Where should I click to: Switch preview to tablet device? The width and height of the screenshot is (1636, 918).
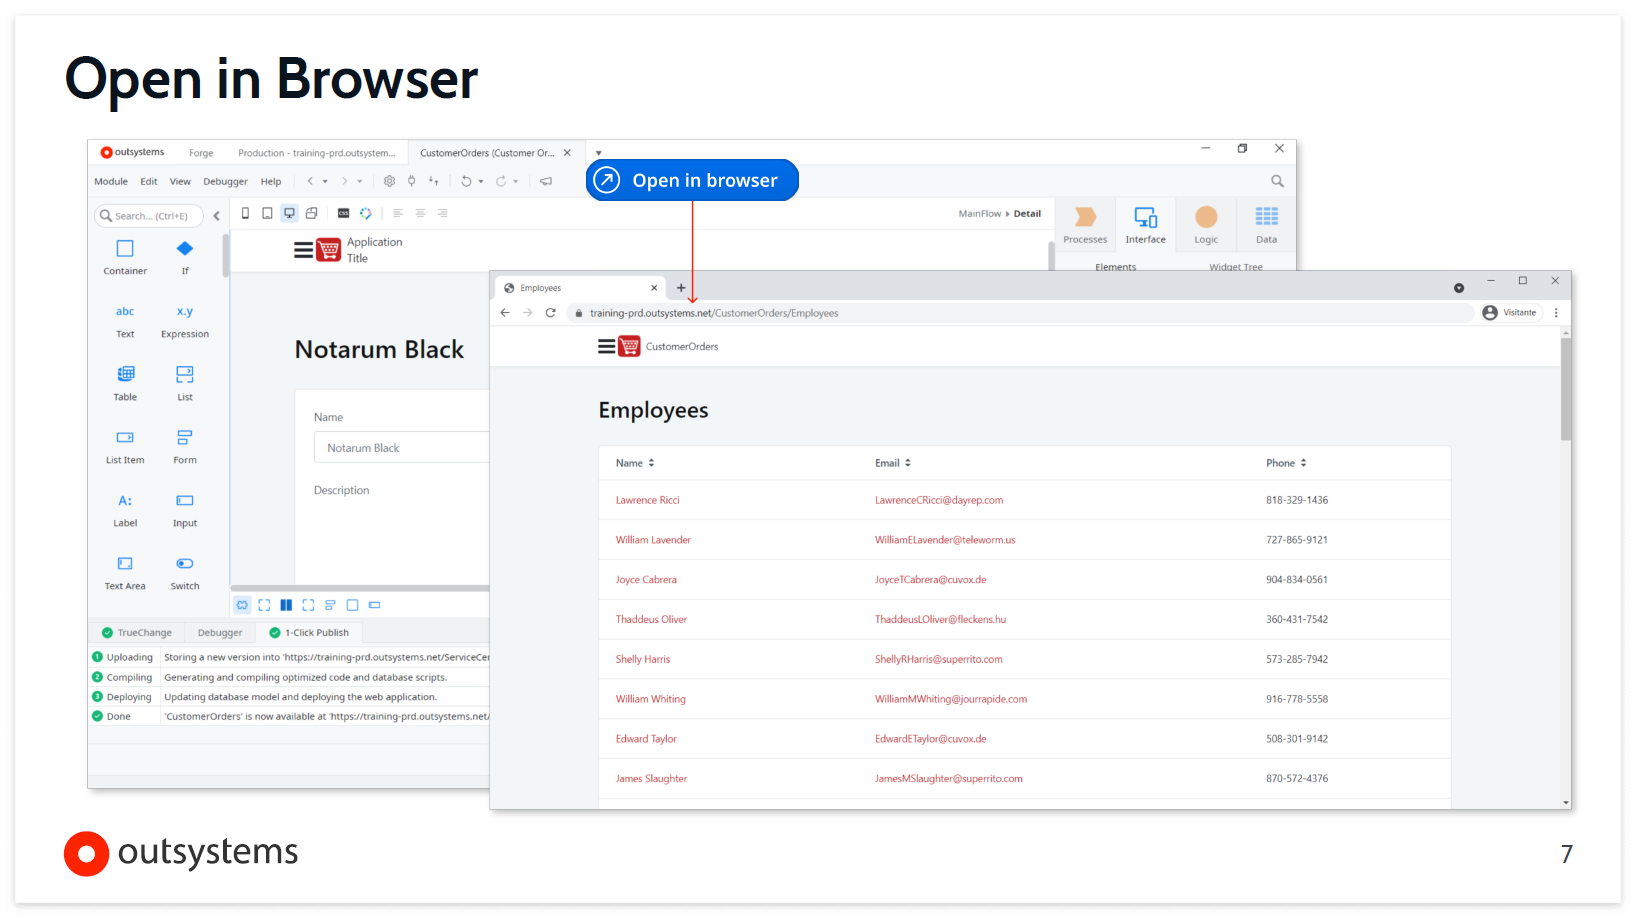[x=267, y=213]
